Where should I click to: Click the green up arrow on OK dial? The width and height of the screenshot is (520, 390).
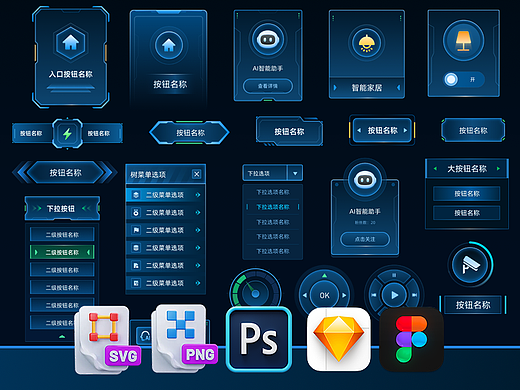click(x=324, y=275)
